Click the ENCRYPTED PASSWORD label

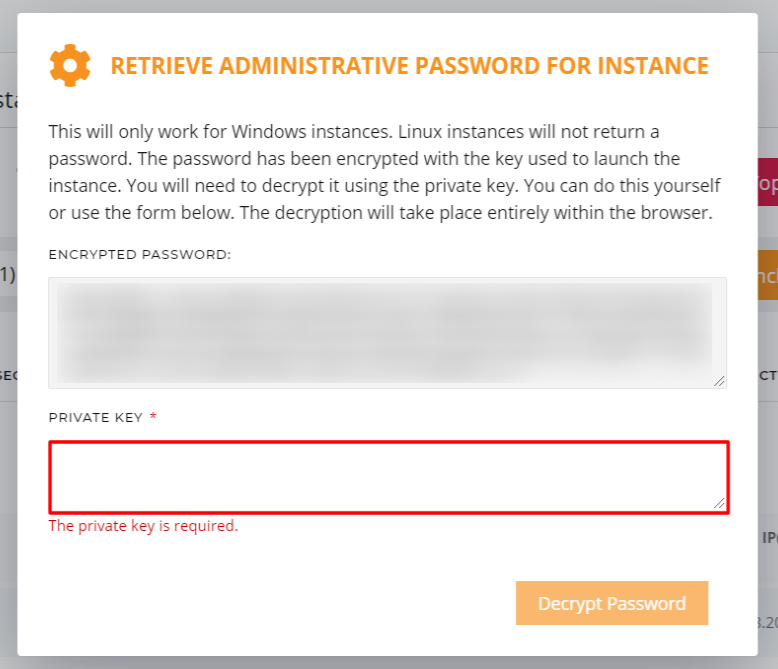[x=140, y=255]
